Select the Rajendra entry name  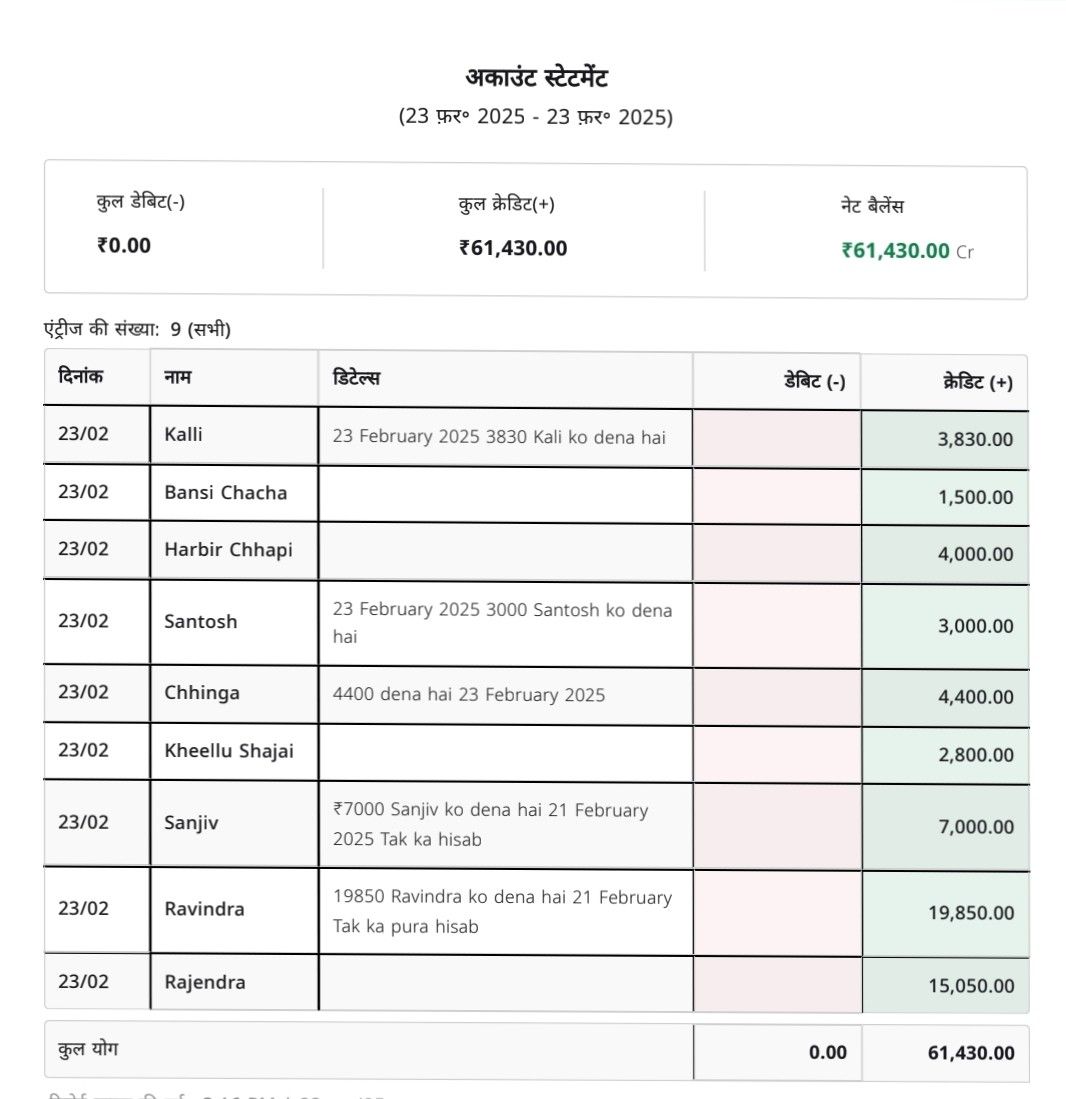coord(205,982)
